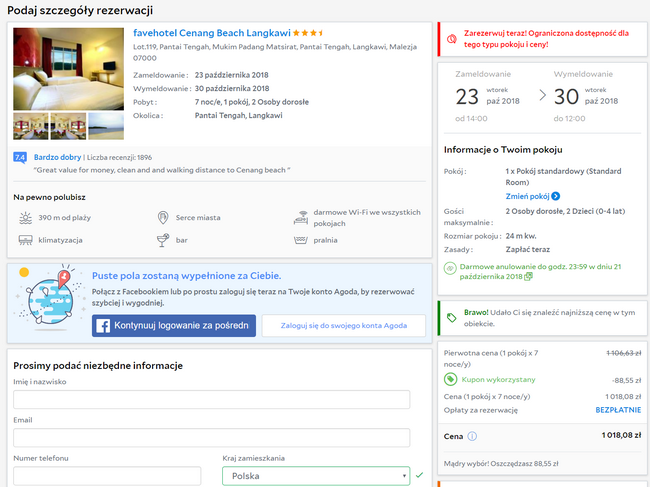This screenshot has width=650, height=487.
Task: Click the Kupon wykorzystany coupon icon
Action: point(450,379)
